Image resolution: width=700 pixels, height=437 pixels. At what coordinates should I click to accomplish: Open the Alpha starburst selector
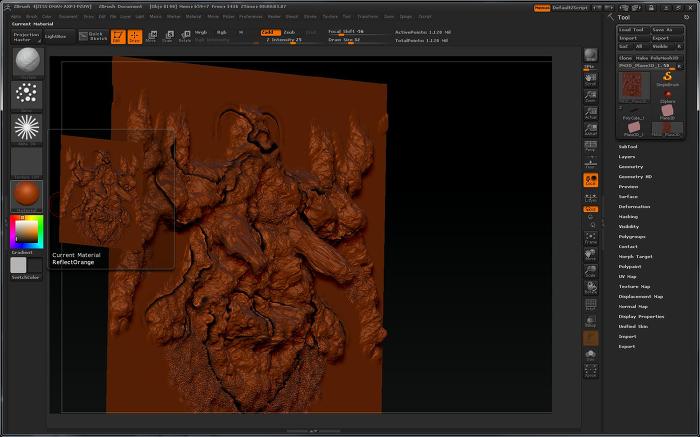click(26, 129)
